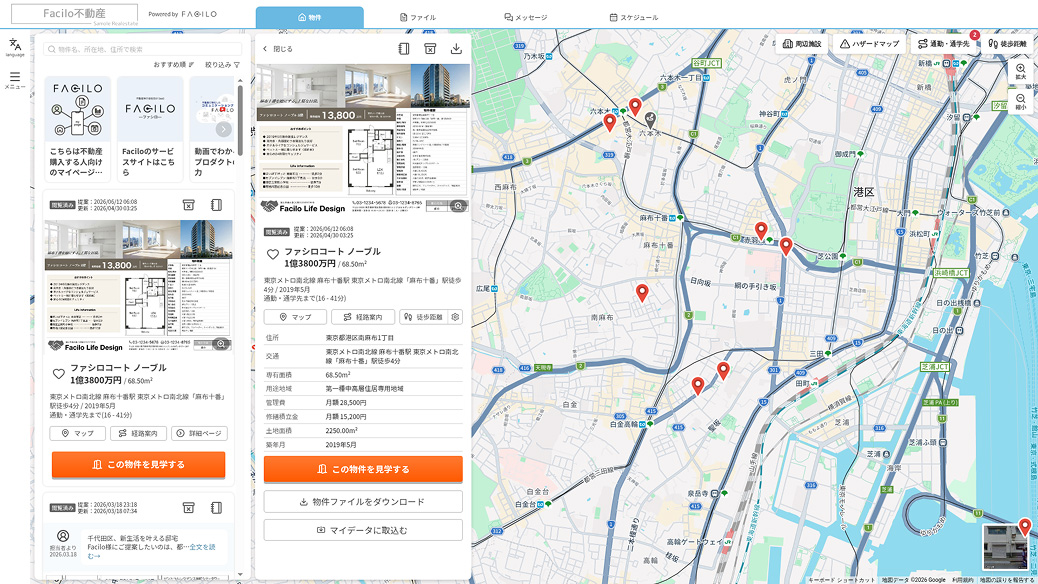Image resolution: width=1038 pixels, height=584 pixels.
Task: Magnify the flyer with zoom icon in detail panel
Action: point(457,207)
